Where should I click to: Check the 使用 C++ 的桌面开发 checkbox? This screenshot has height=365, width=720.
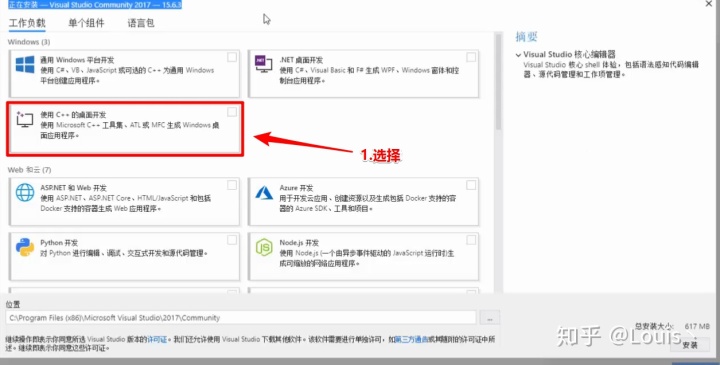pos(232,112)
